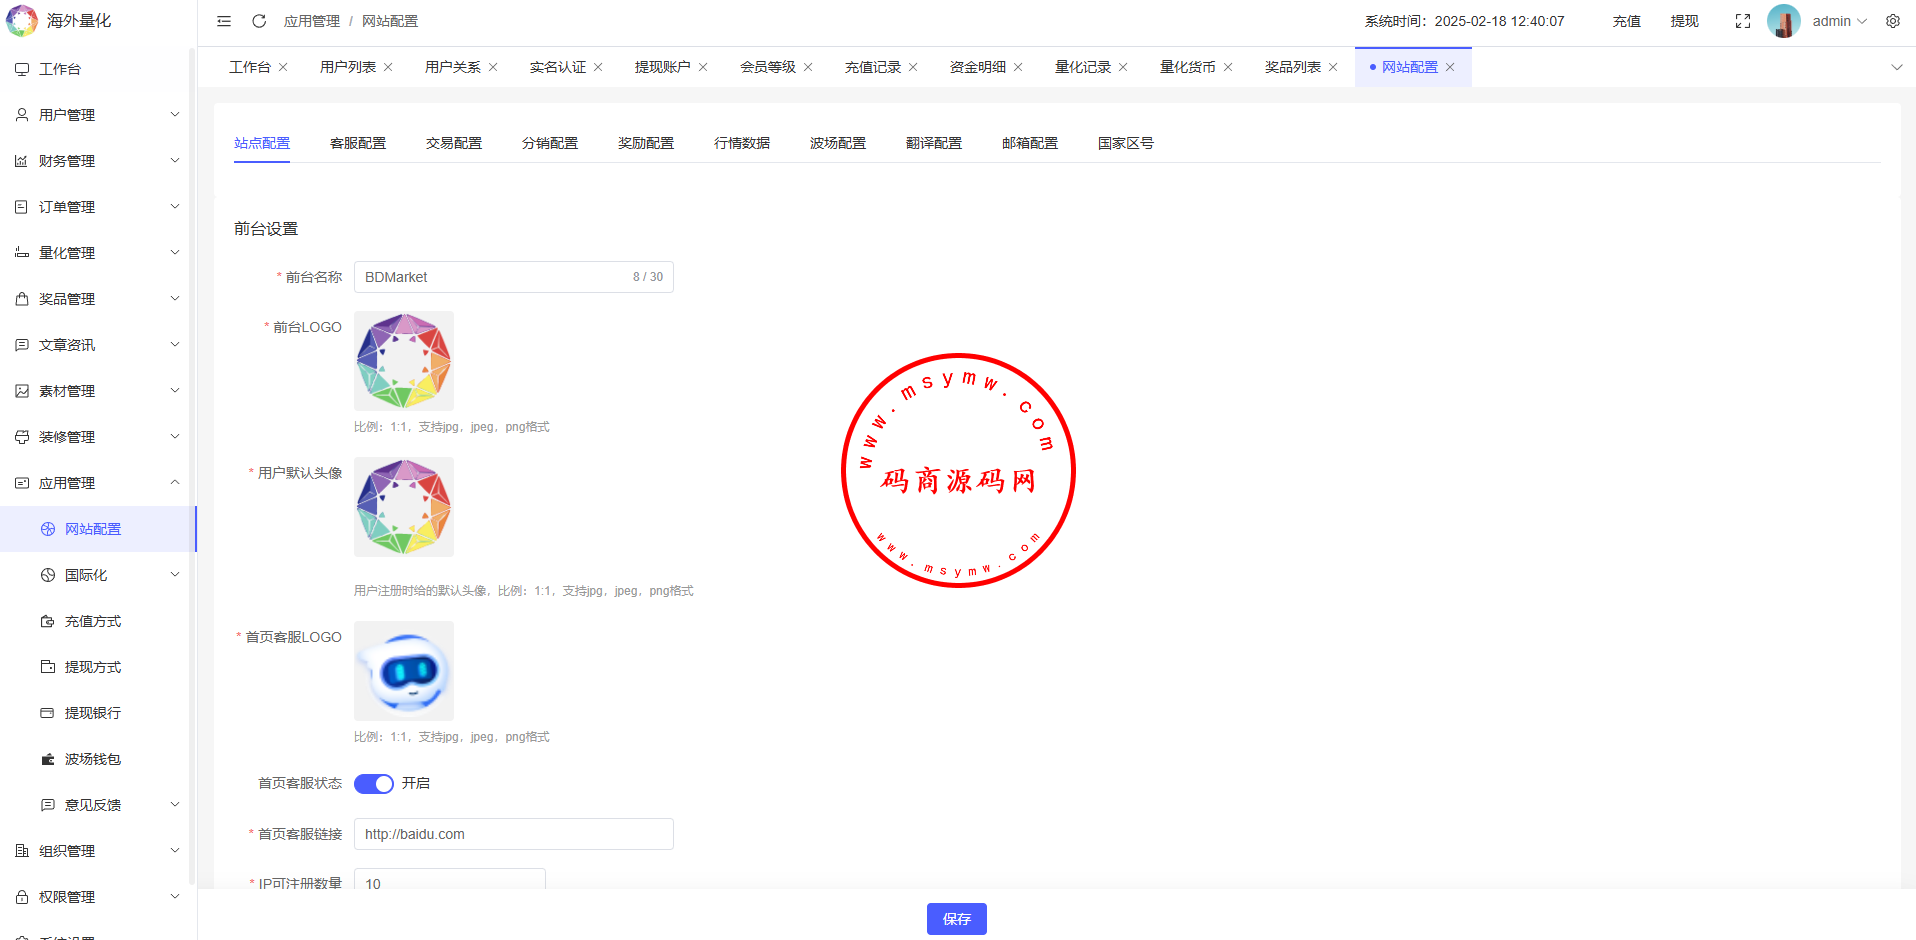Screen dimensions: 1916x940
Task: Click the 组织管理 building icon
Action: pos(22,851)
